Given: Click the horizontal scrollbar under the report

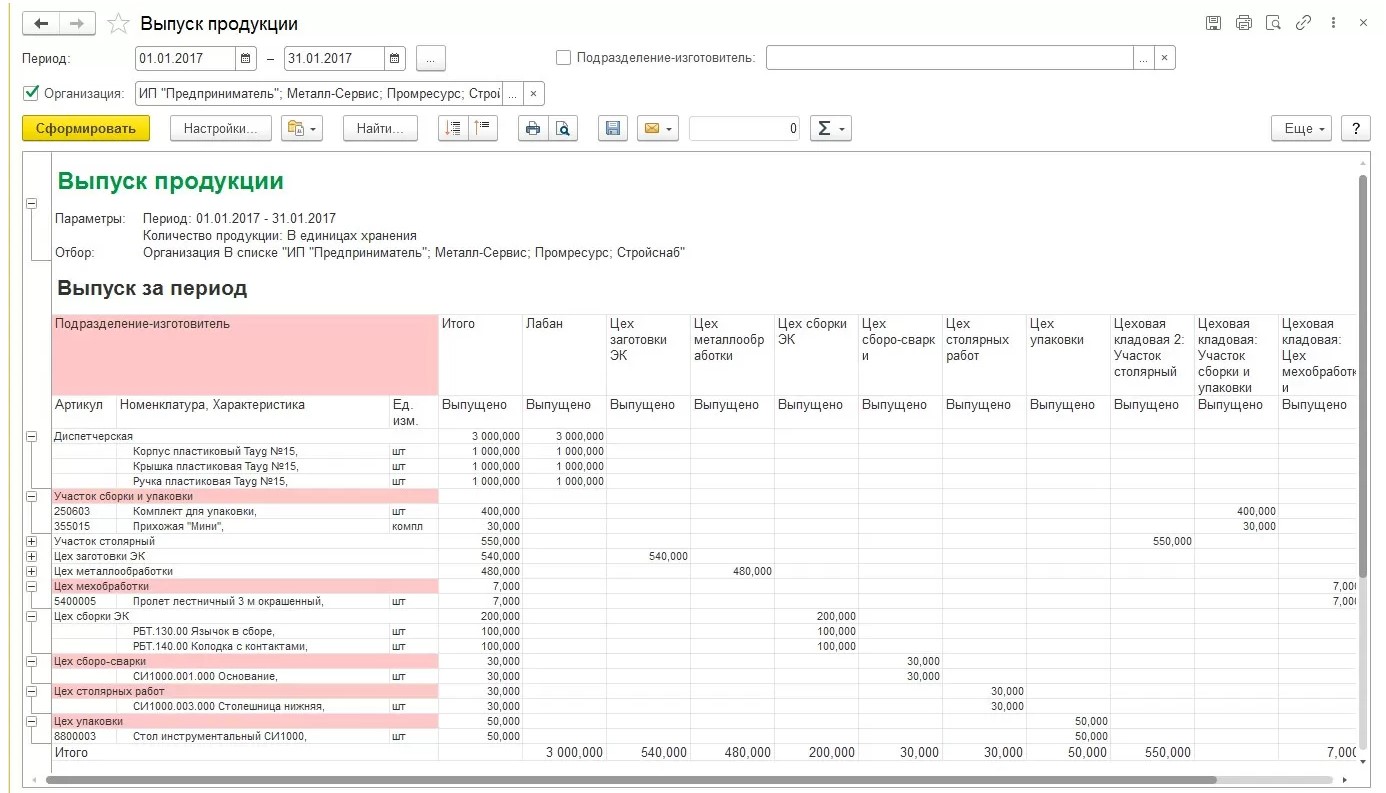Looking at the screenshot, I should 630,780.
